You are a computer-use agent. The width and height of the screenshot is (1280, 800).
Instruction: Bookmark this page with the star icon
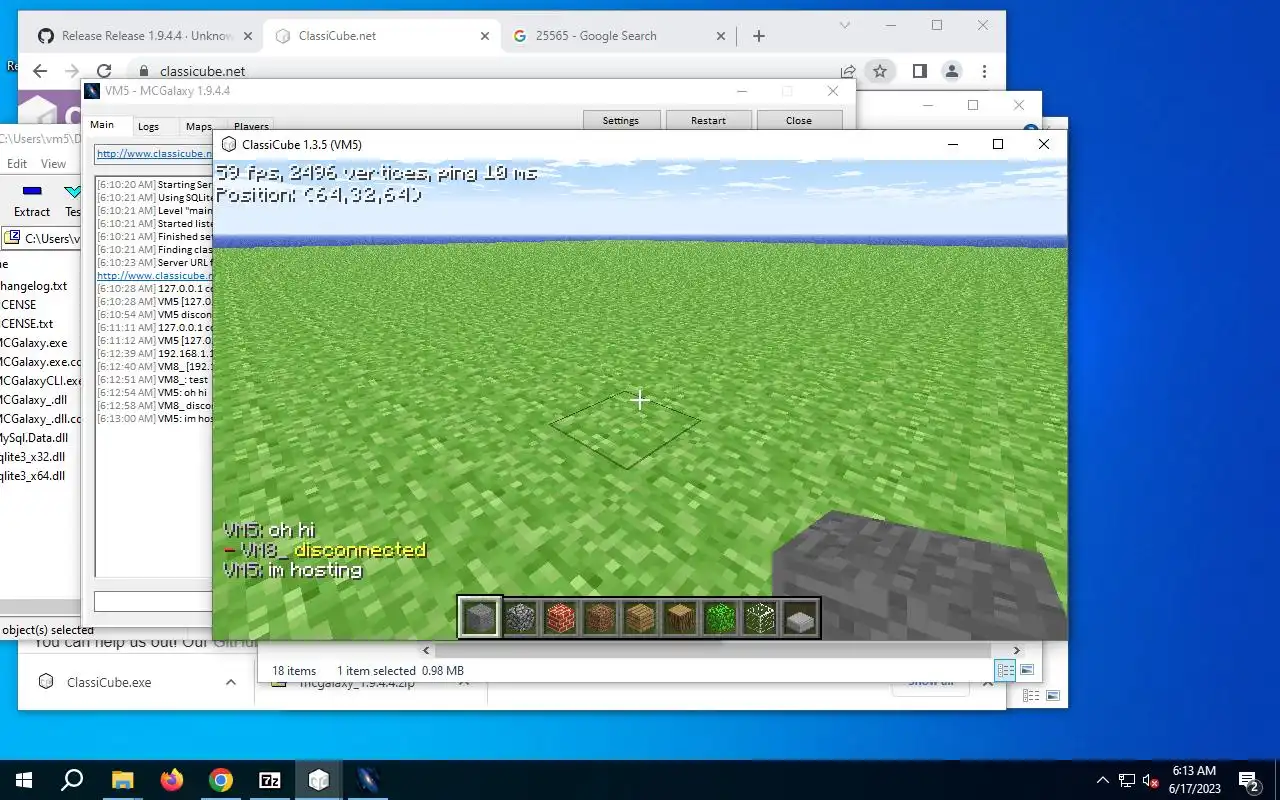(x=880, y=71)
